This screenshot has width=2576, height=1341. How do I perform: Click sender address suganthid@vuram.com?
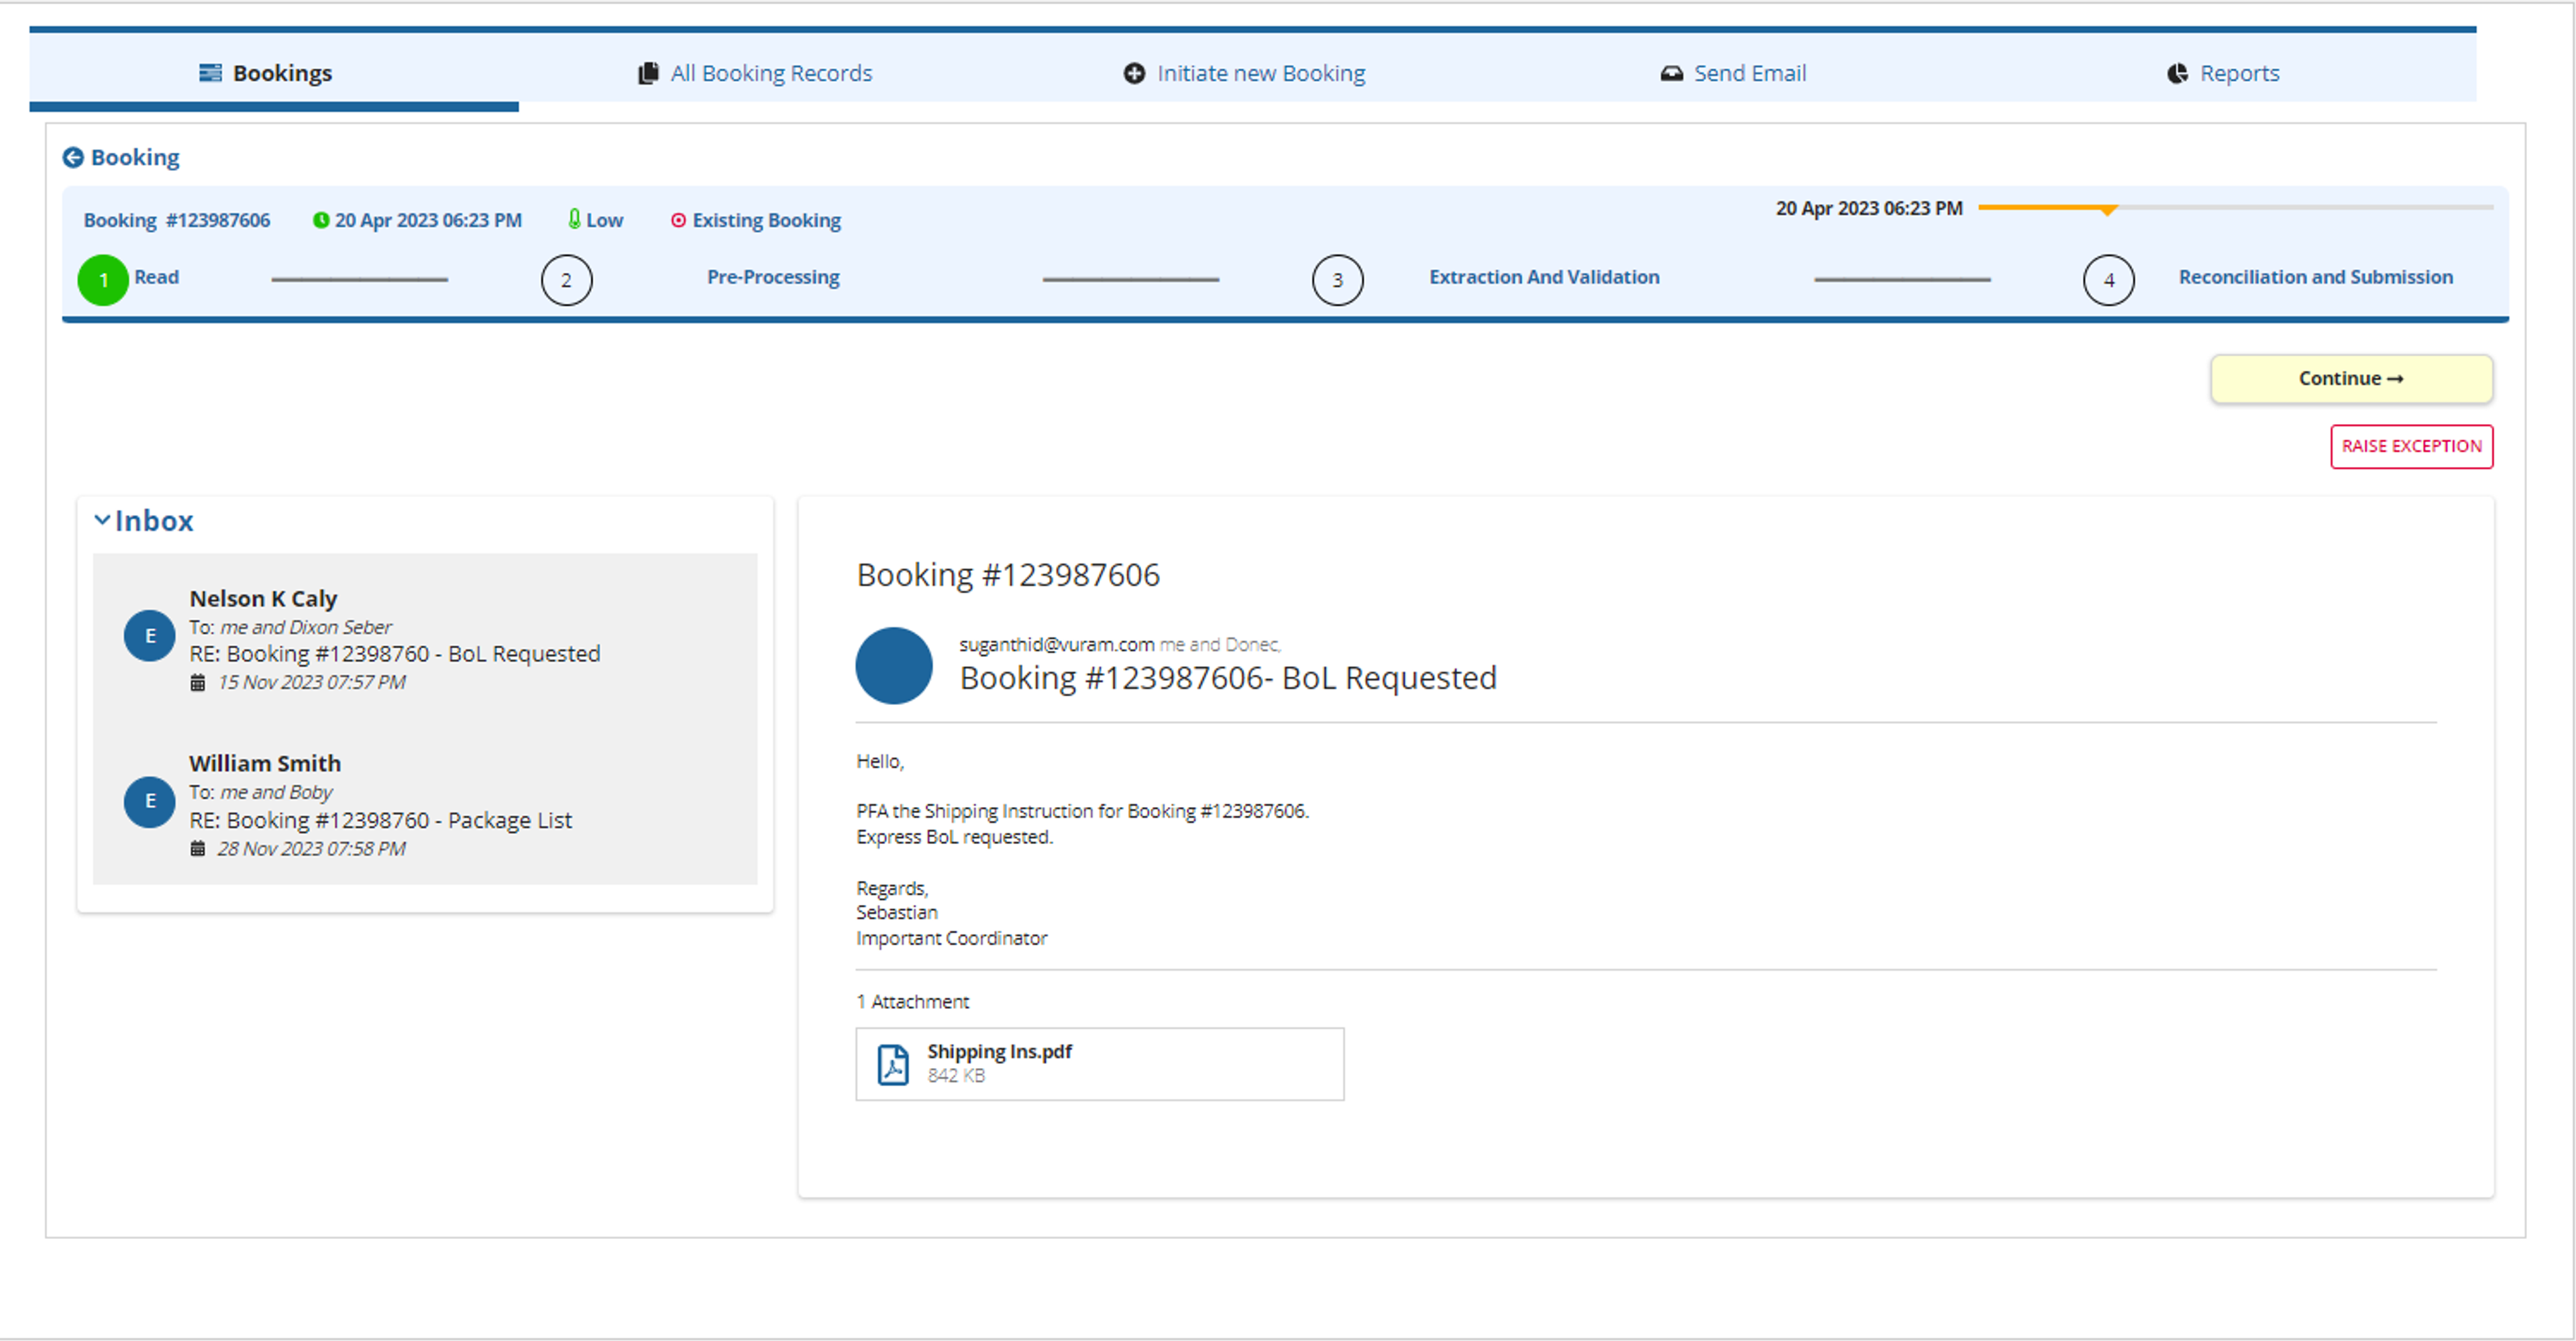(x=1057, y=644)
